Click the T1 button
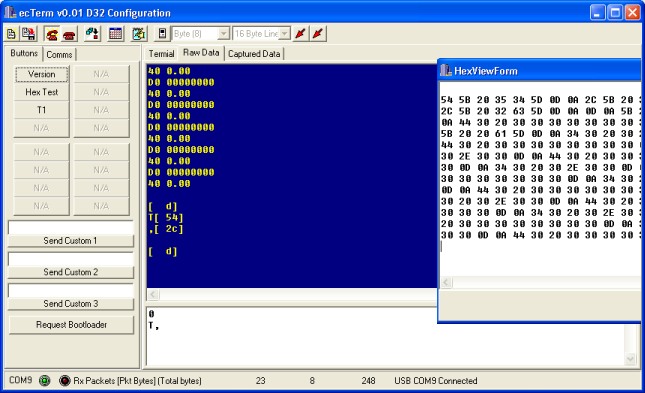 pos(42,110)
